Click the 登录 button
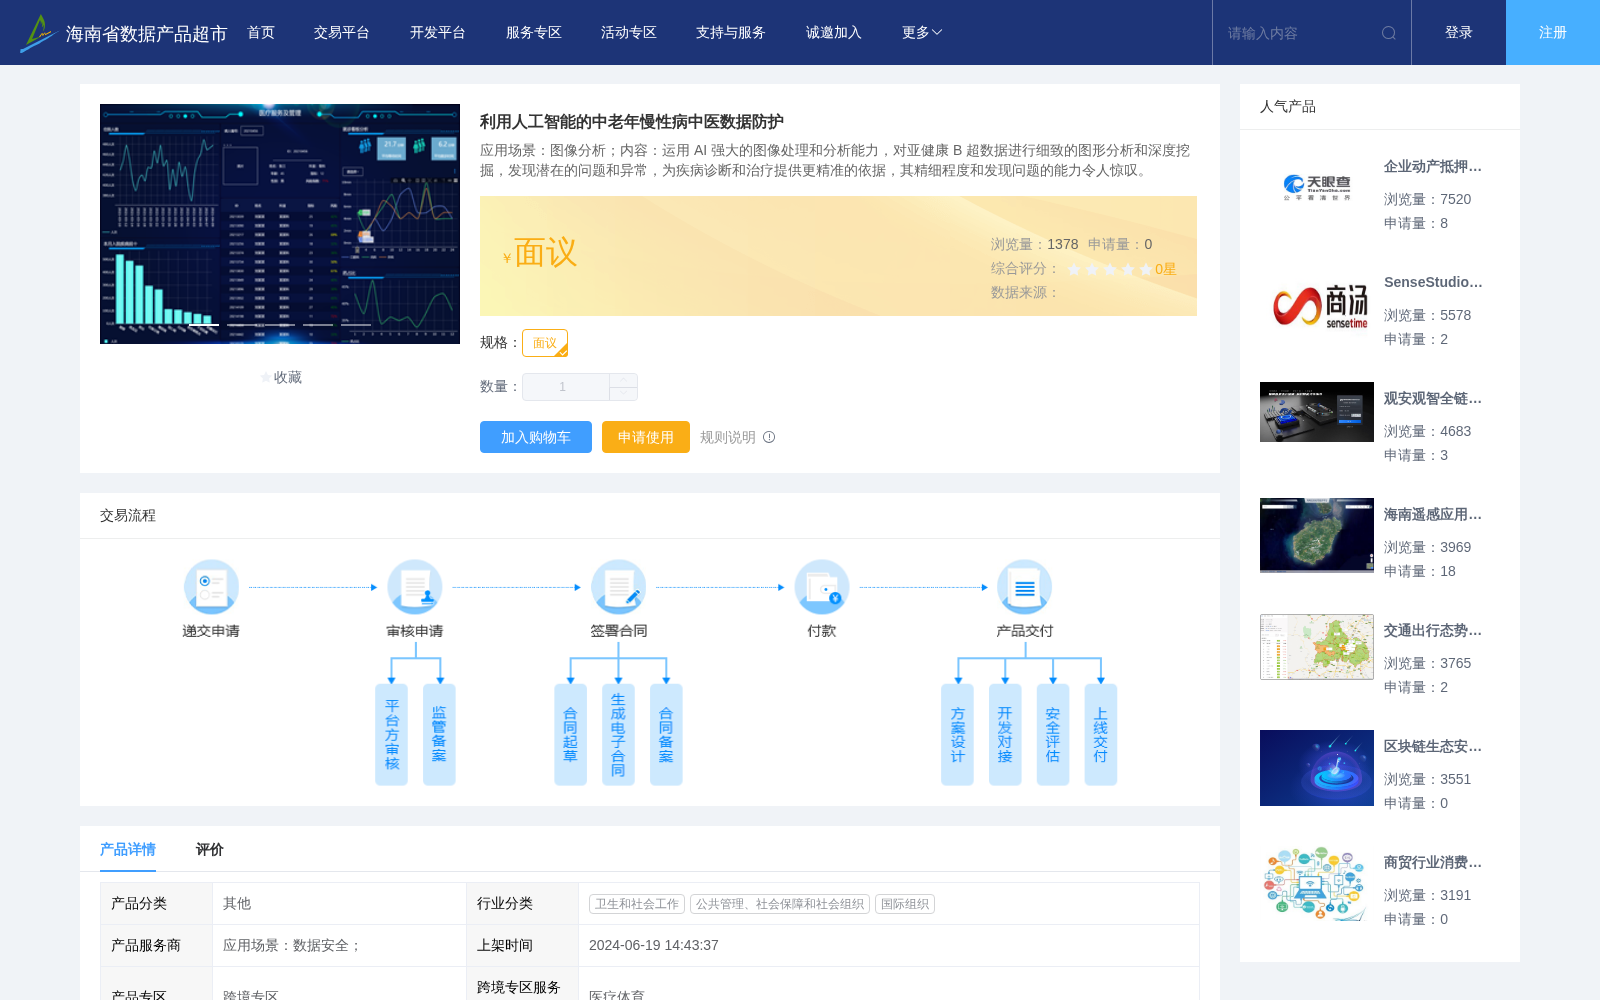This screenshot has height=1000, width=1600. click(x=1459, y=33)
